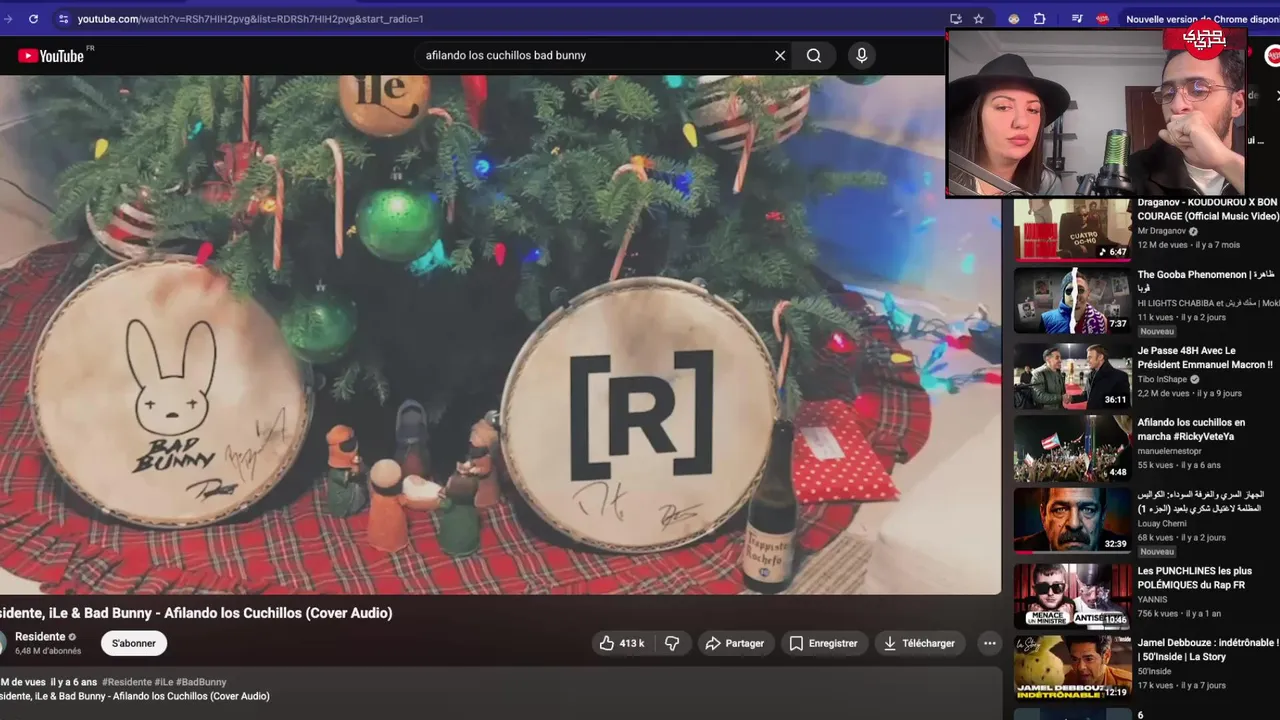Screen dimensions: 1280x720
Task: Open Je Passe 48H Avec Macron thumbnail
Action: pos(1072,376)
